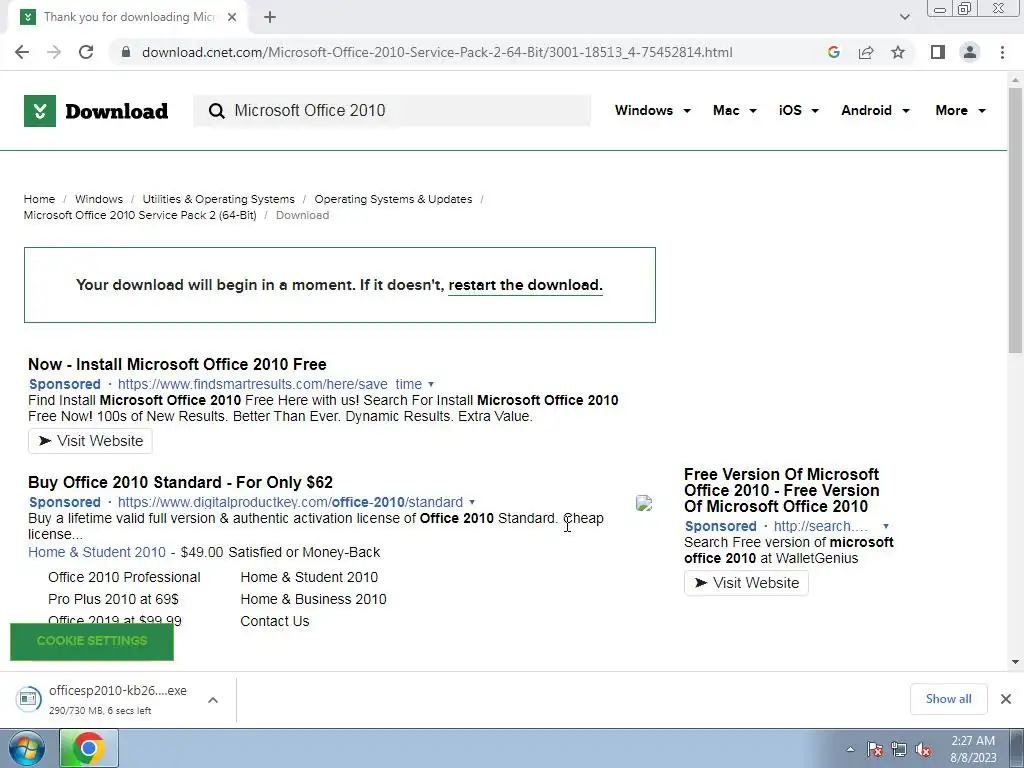Click the share page icon

[866, 52]
